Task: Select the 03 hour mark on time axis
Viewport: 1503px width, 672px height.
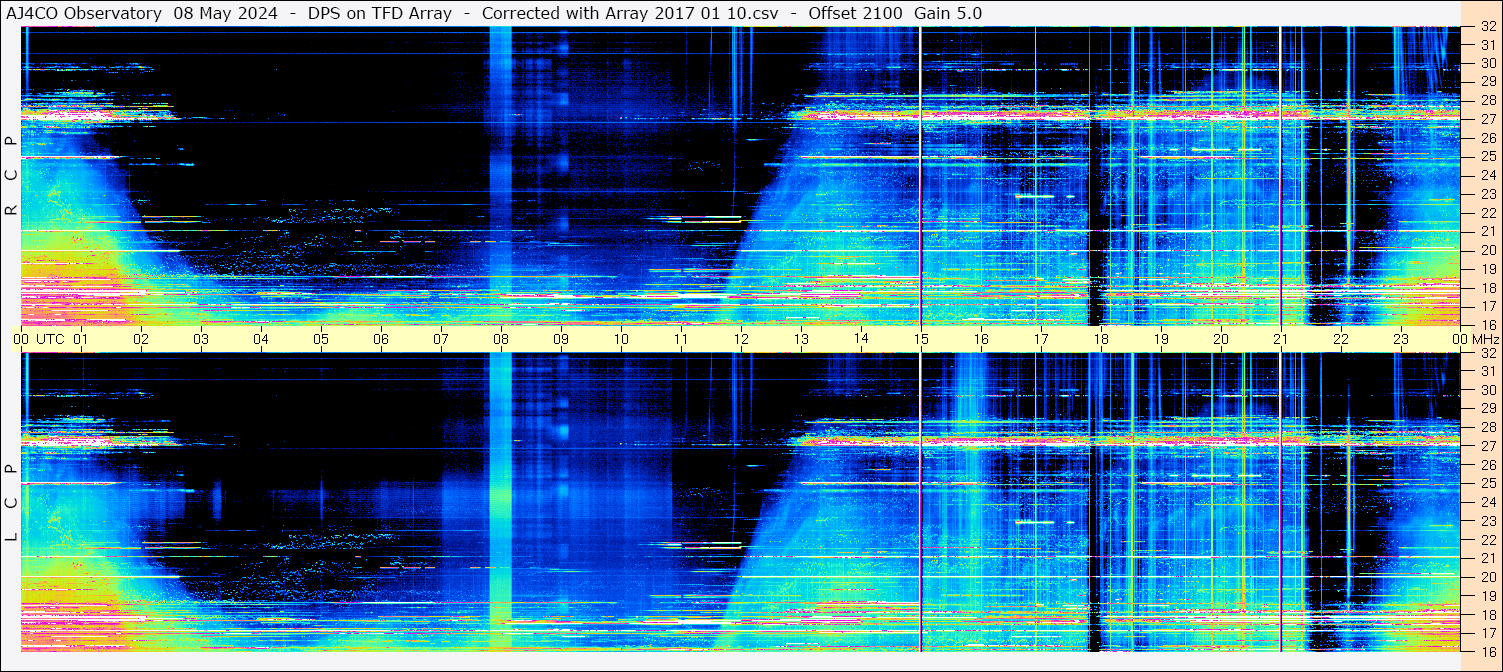Action: [201, 339]
